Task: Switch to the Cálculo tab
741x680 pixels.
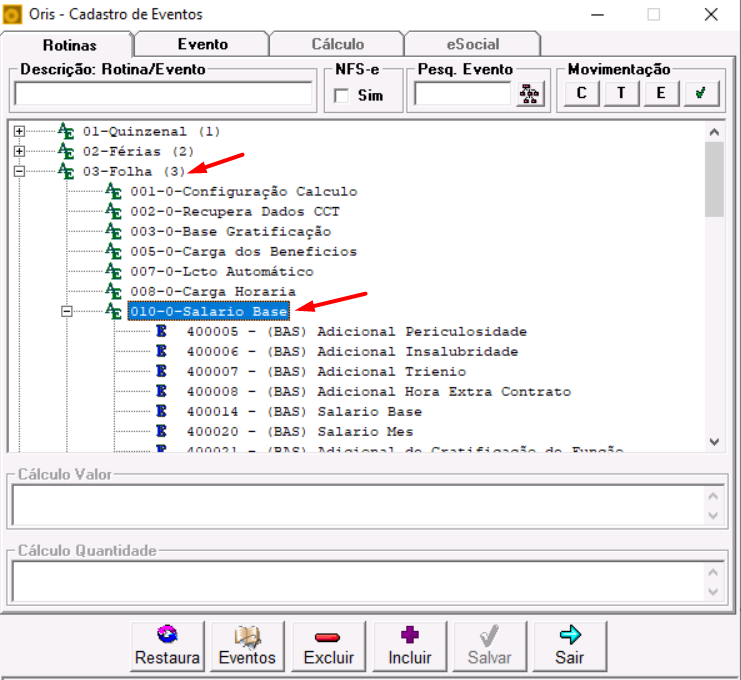Action: click(337, 44)
